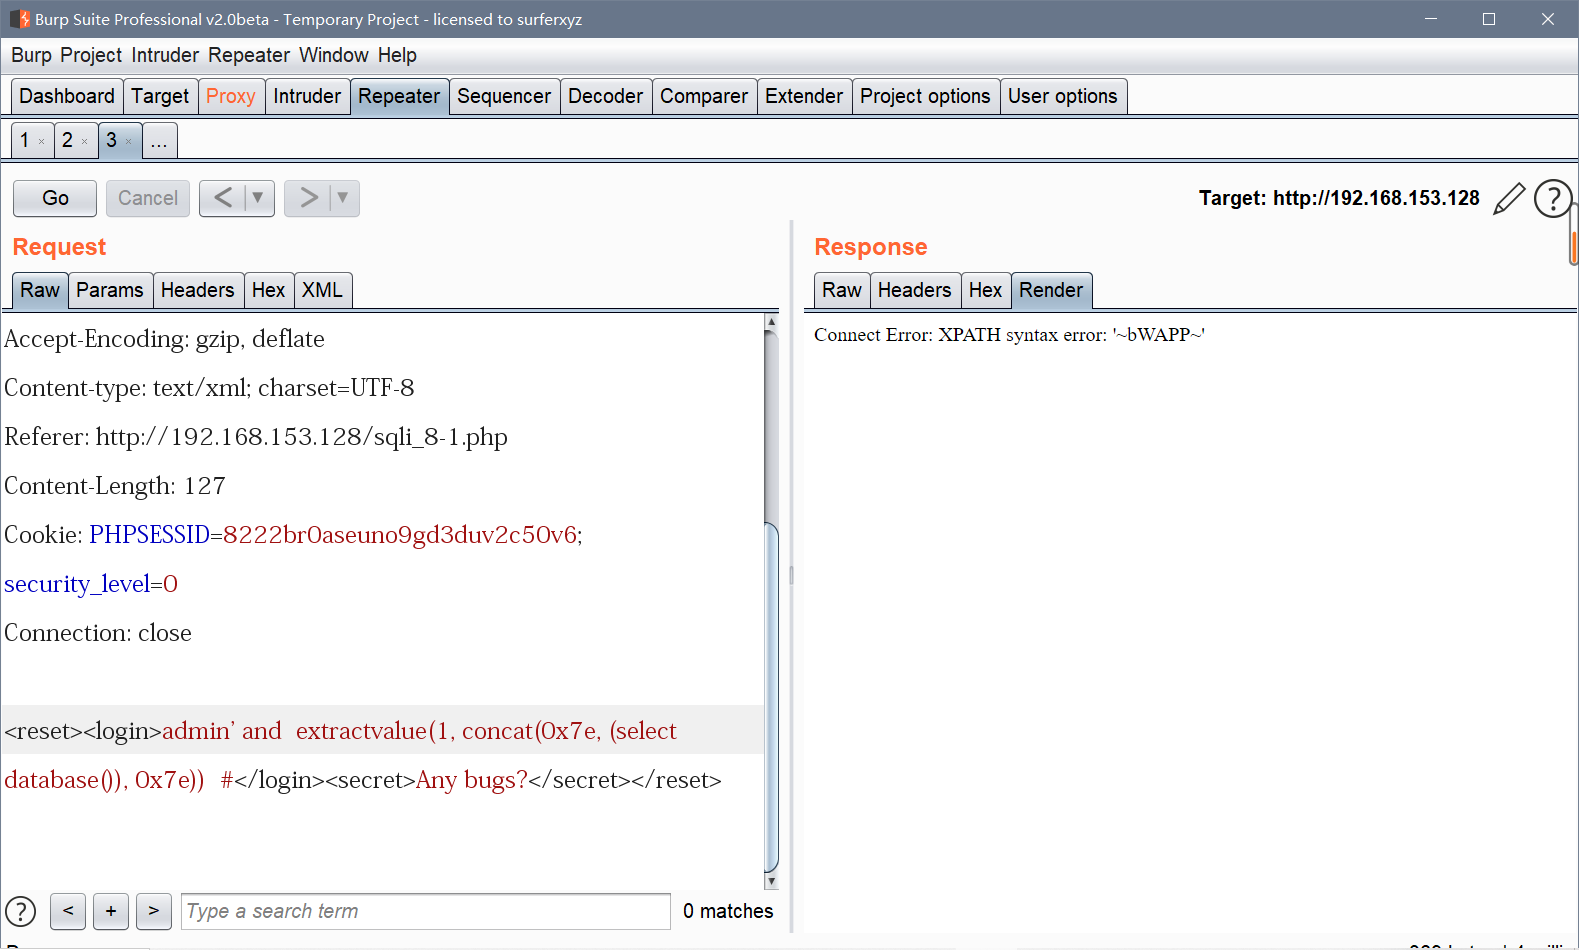1579x950 pixels.
Task: Click the Target URL label
Action: pos(1339,198)
